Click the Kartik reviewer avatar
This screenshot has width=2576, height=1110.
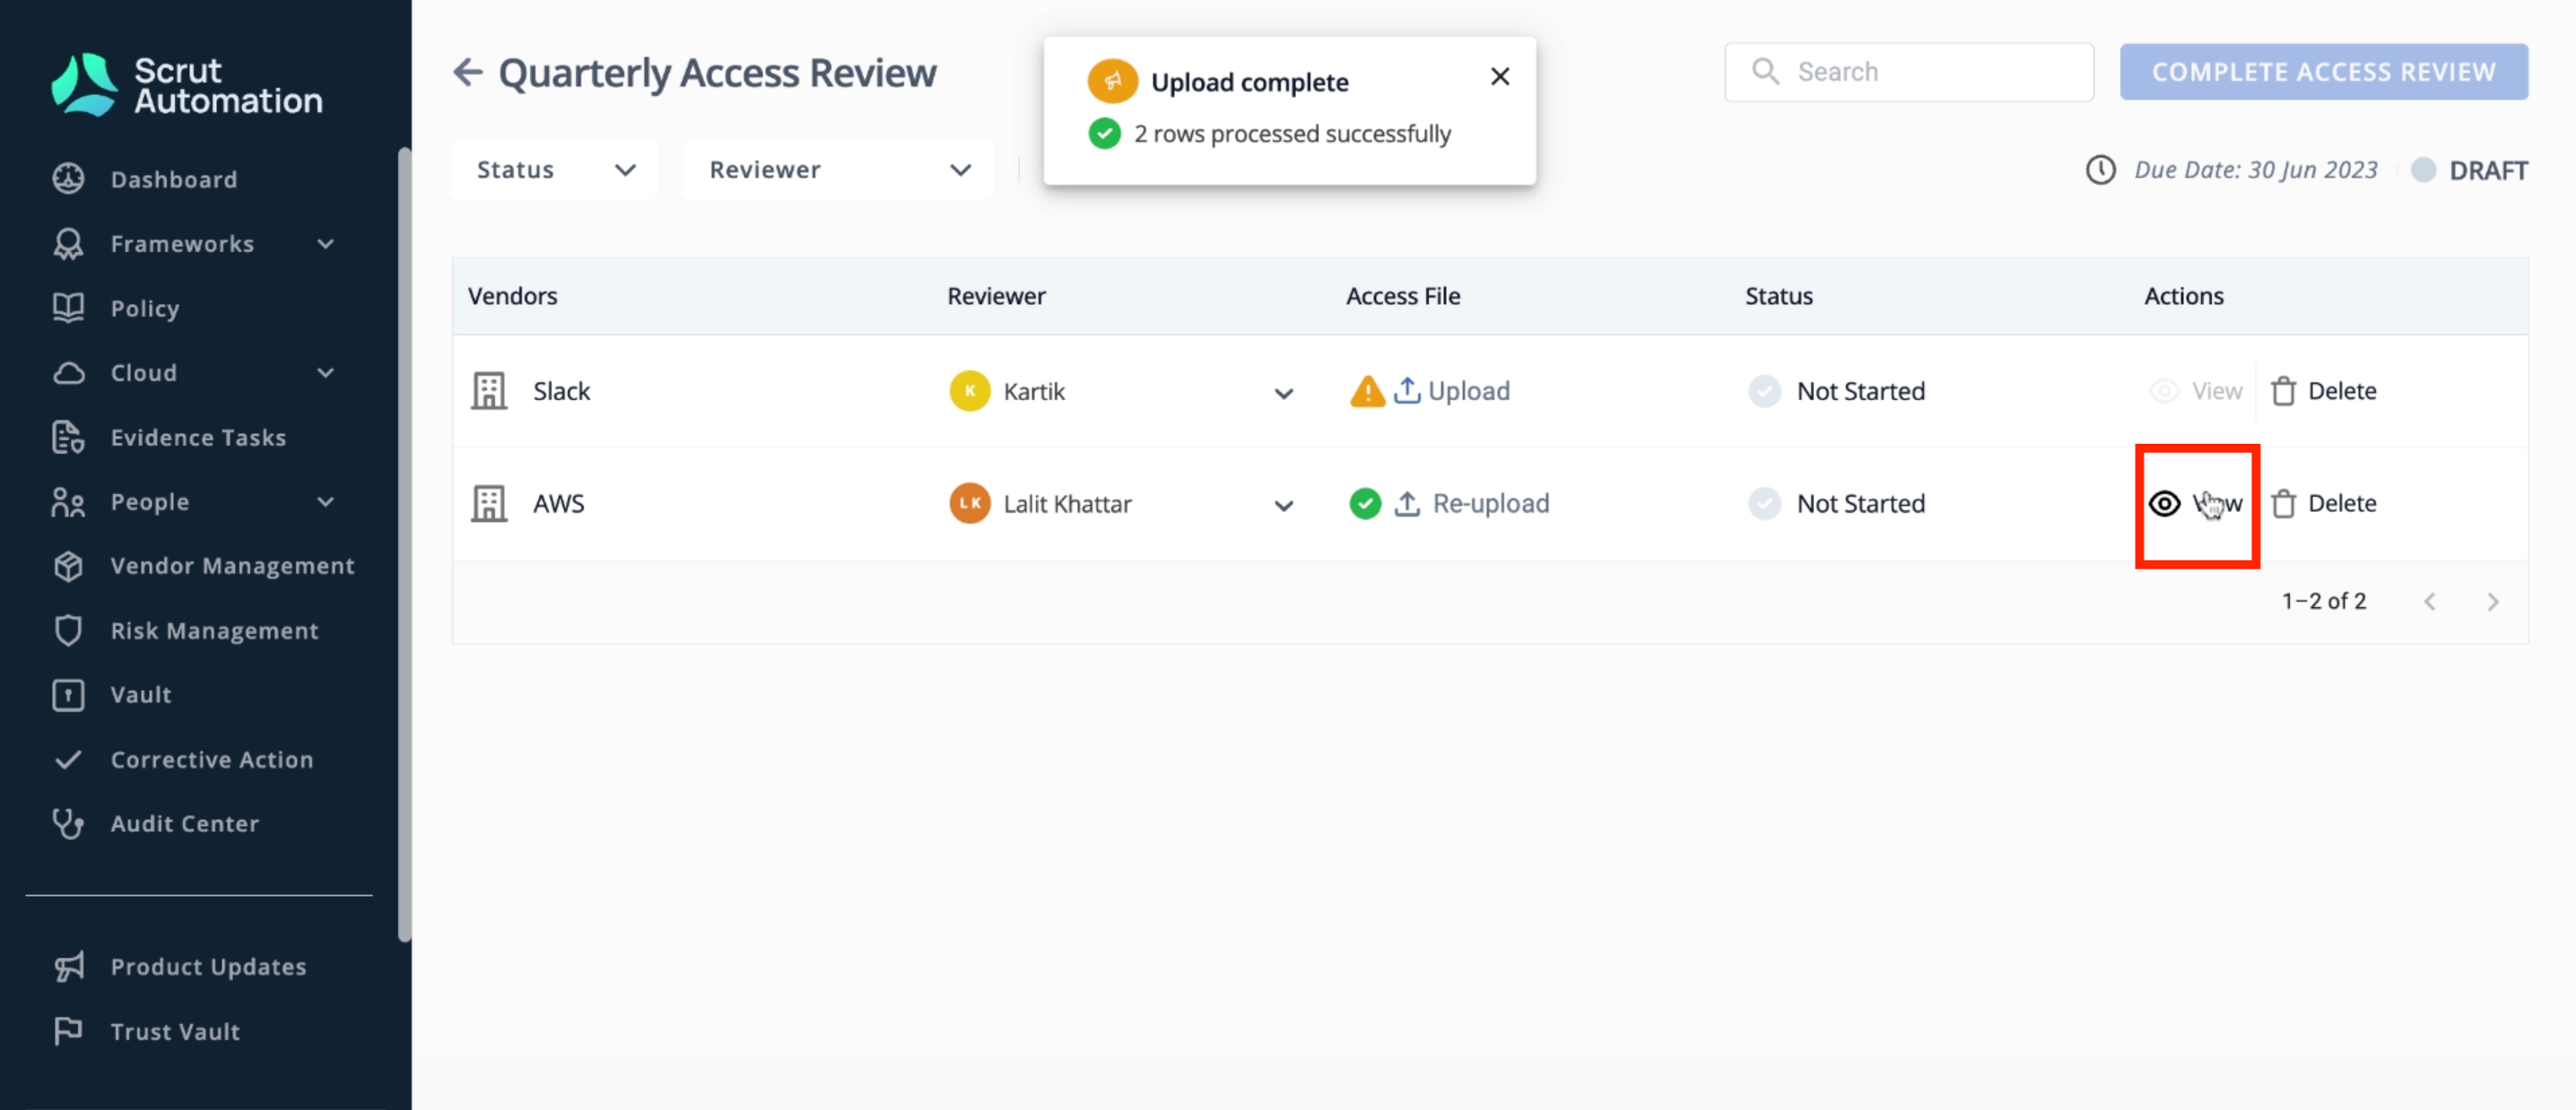(969, 391)
